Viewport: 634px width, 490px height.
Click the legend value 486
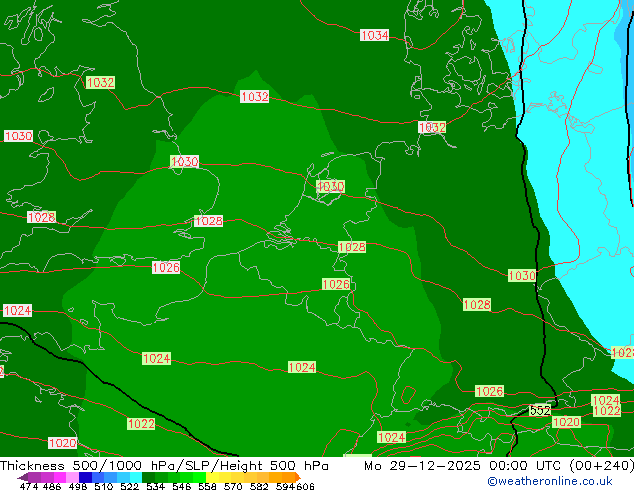(x=52, y=486)
